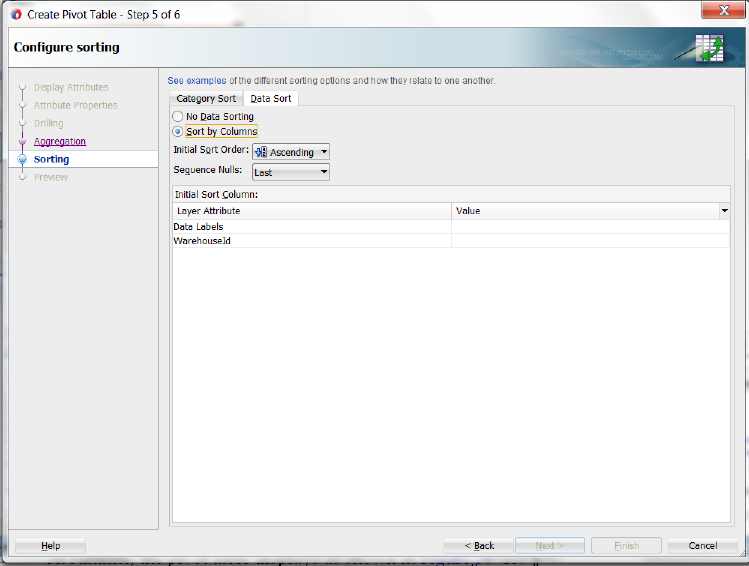
Task: Click the Display Attributes step
Action: point(71,87)
